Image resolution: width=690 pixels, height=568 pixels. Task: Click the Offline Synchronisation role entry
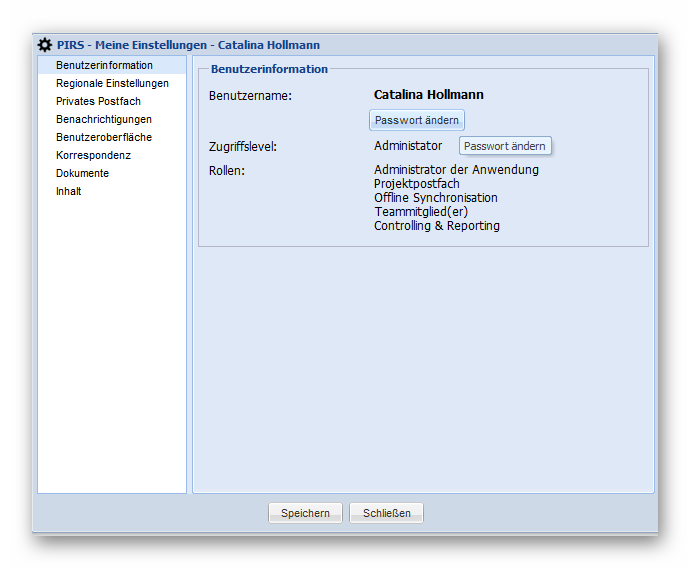[435, 198]
